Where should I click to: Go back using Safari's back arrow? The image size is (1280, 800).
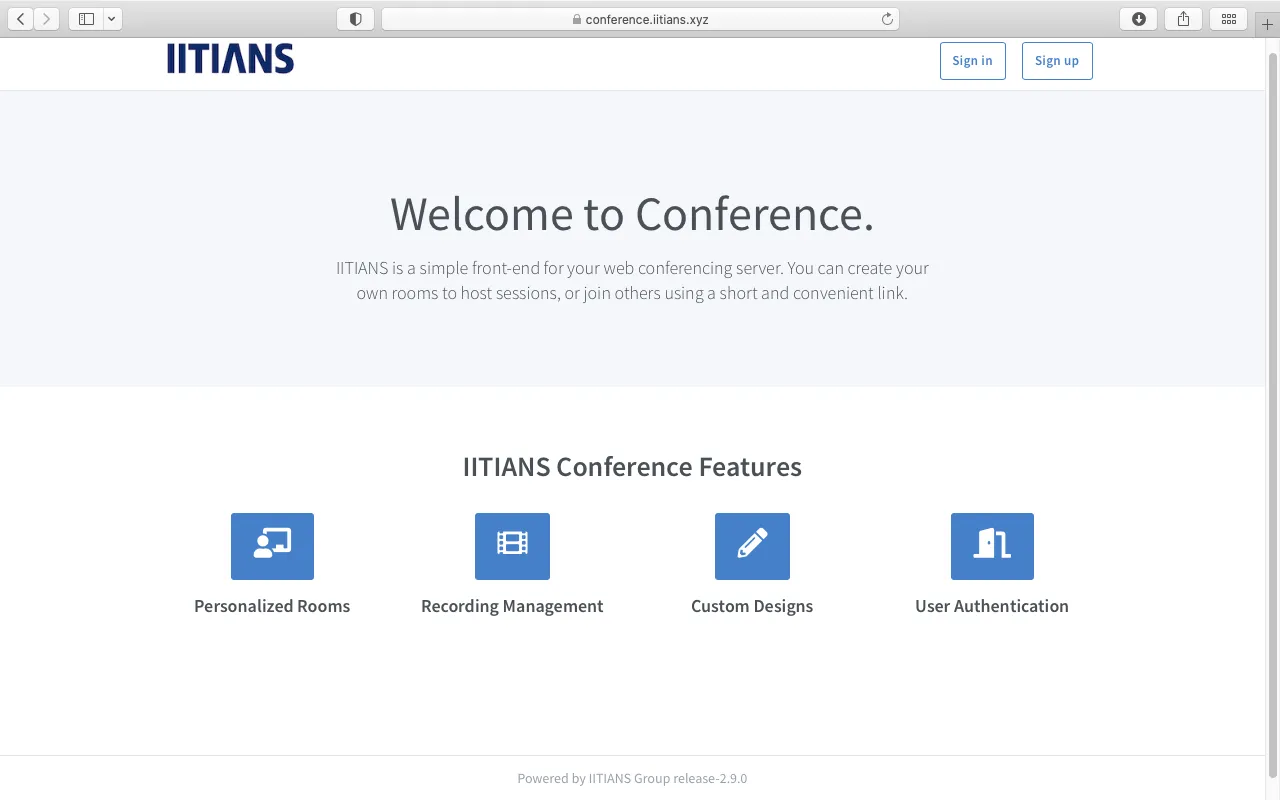pos(21,19)
